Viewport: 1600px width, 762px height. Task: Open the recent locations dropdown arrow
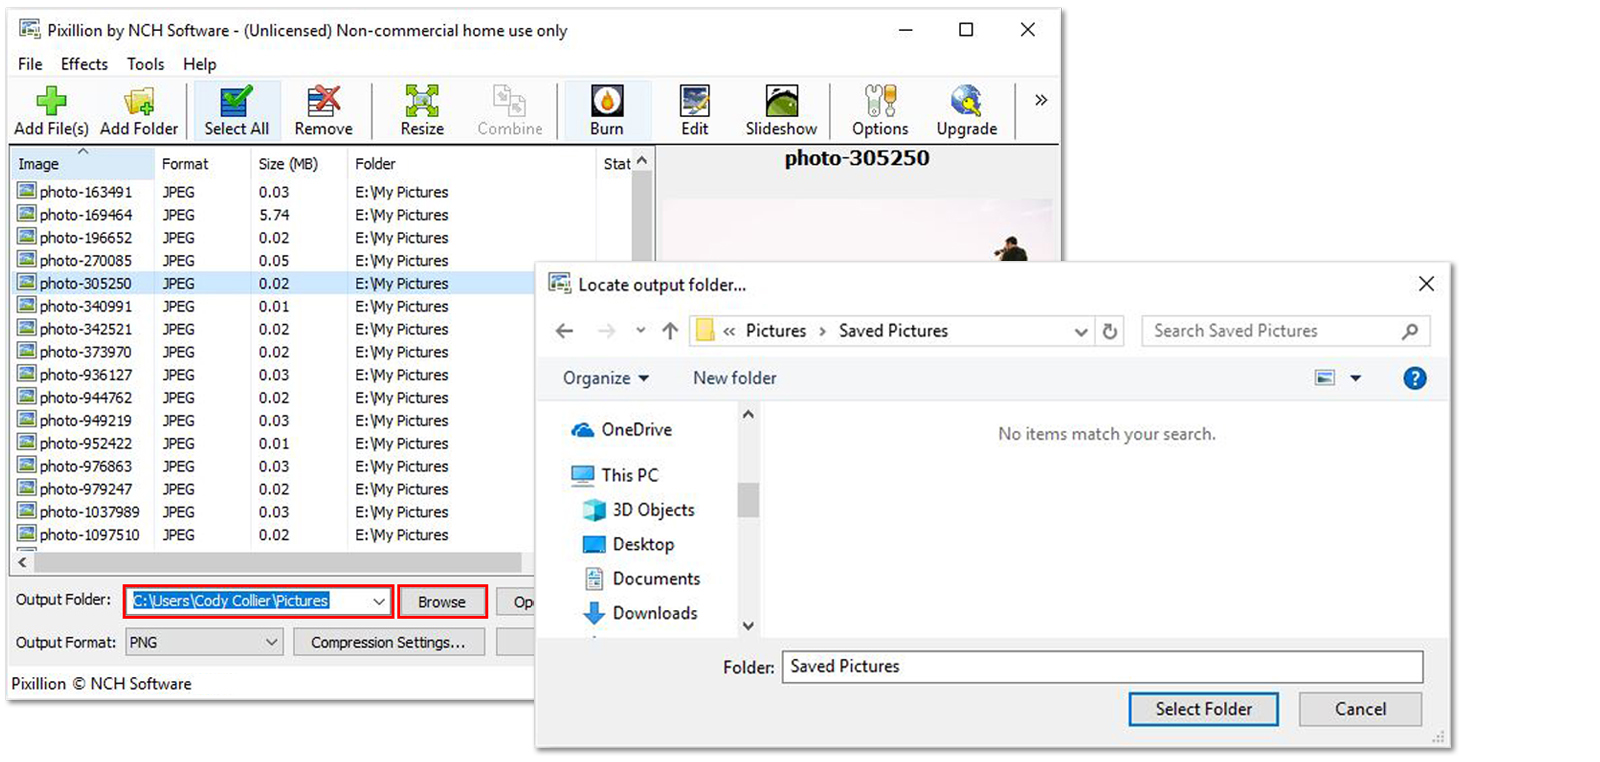pos(640,331)
